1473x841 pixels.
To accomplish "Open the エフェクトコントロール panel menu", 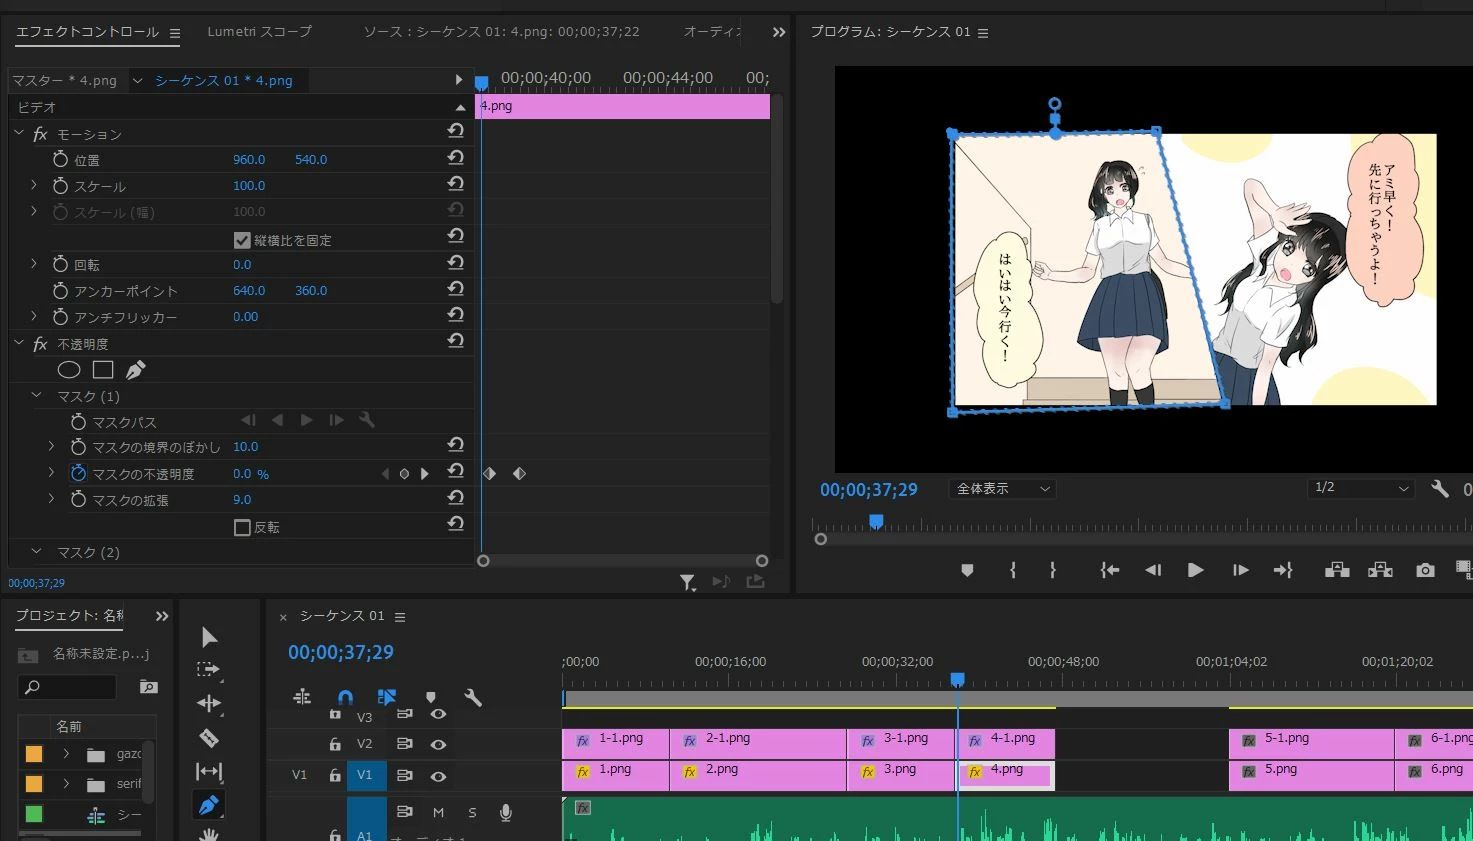I will 175,33.
